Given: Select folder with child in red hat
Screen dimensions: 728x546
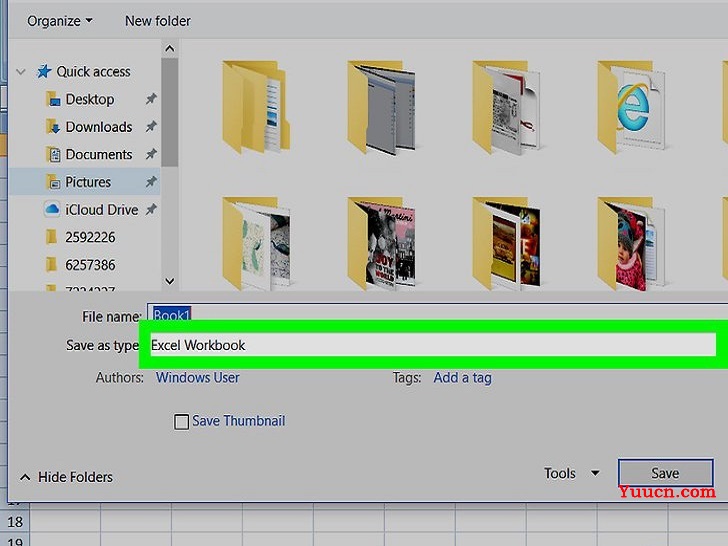Looking at the screenshot, I should pos(631,243).
